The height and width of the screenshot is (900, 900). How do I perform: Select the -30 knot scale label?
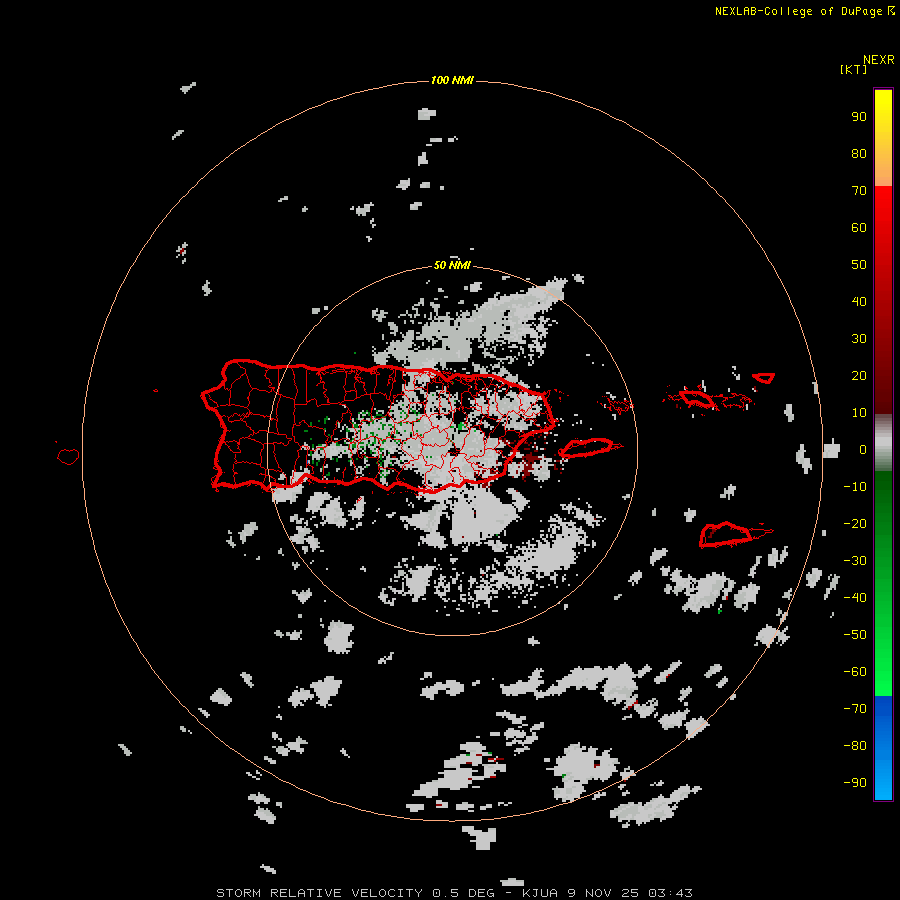point(855,561)
